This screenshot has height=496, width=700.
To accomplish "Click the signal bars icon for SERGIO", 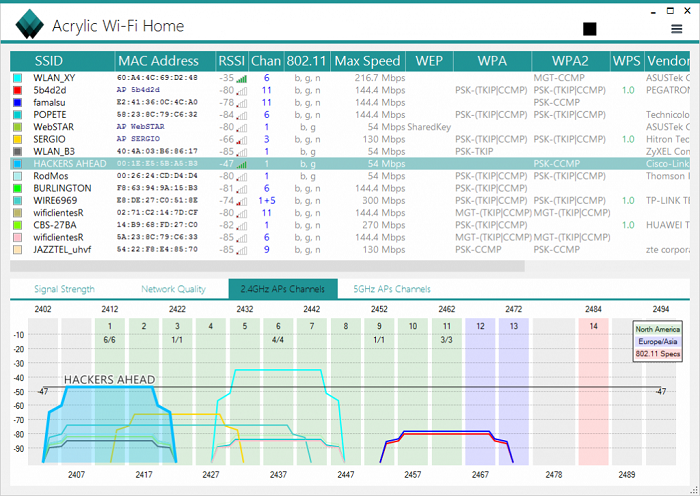I will 242,140.
